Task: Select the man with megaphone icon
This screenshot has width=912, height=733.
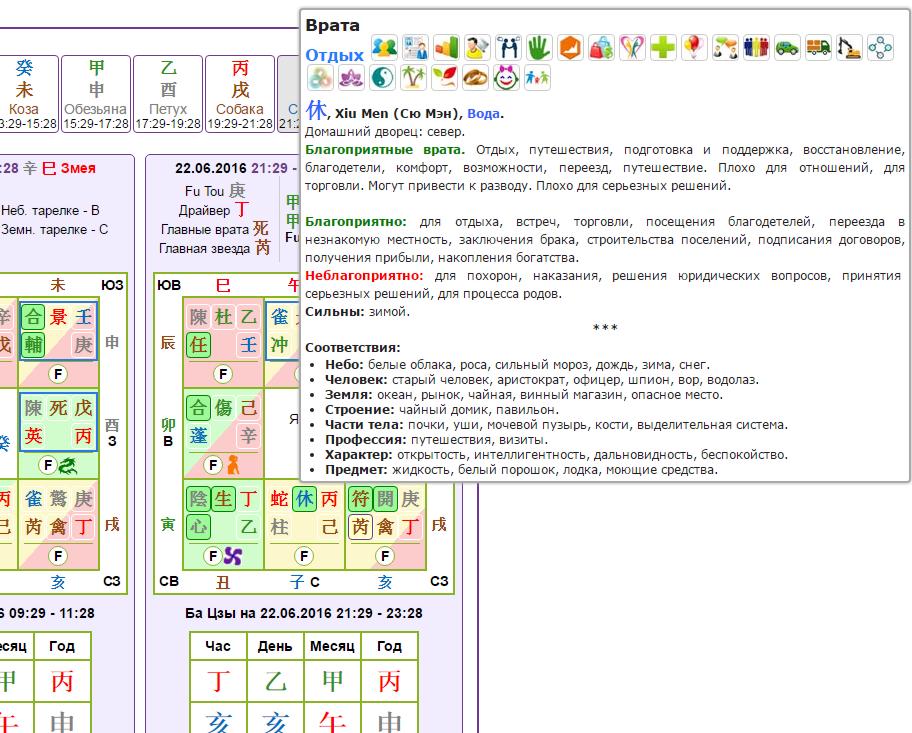Action: (x=477, y=48)
